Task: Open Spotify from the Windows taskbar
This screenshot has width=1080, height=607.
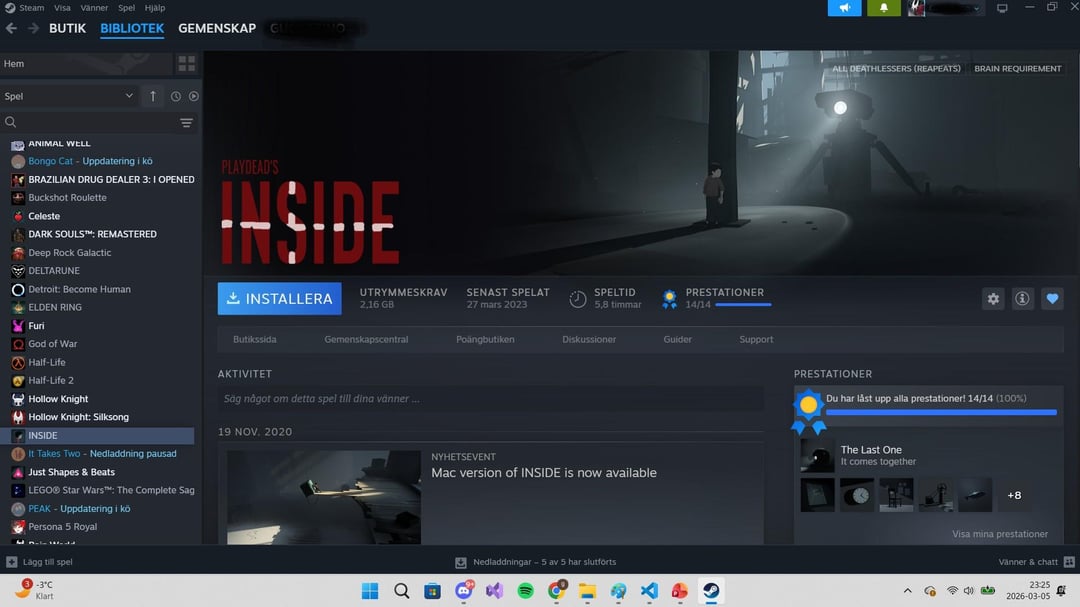Action: pos(525,591)
